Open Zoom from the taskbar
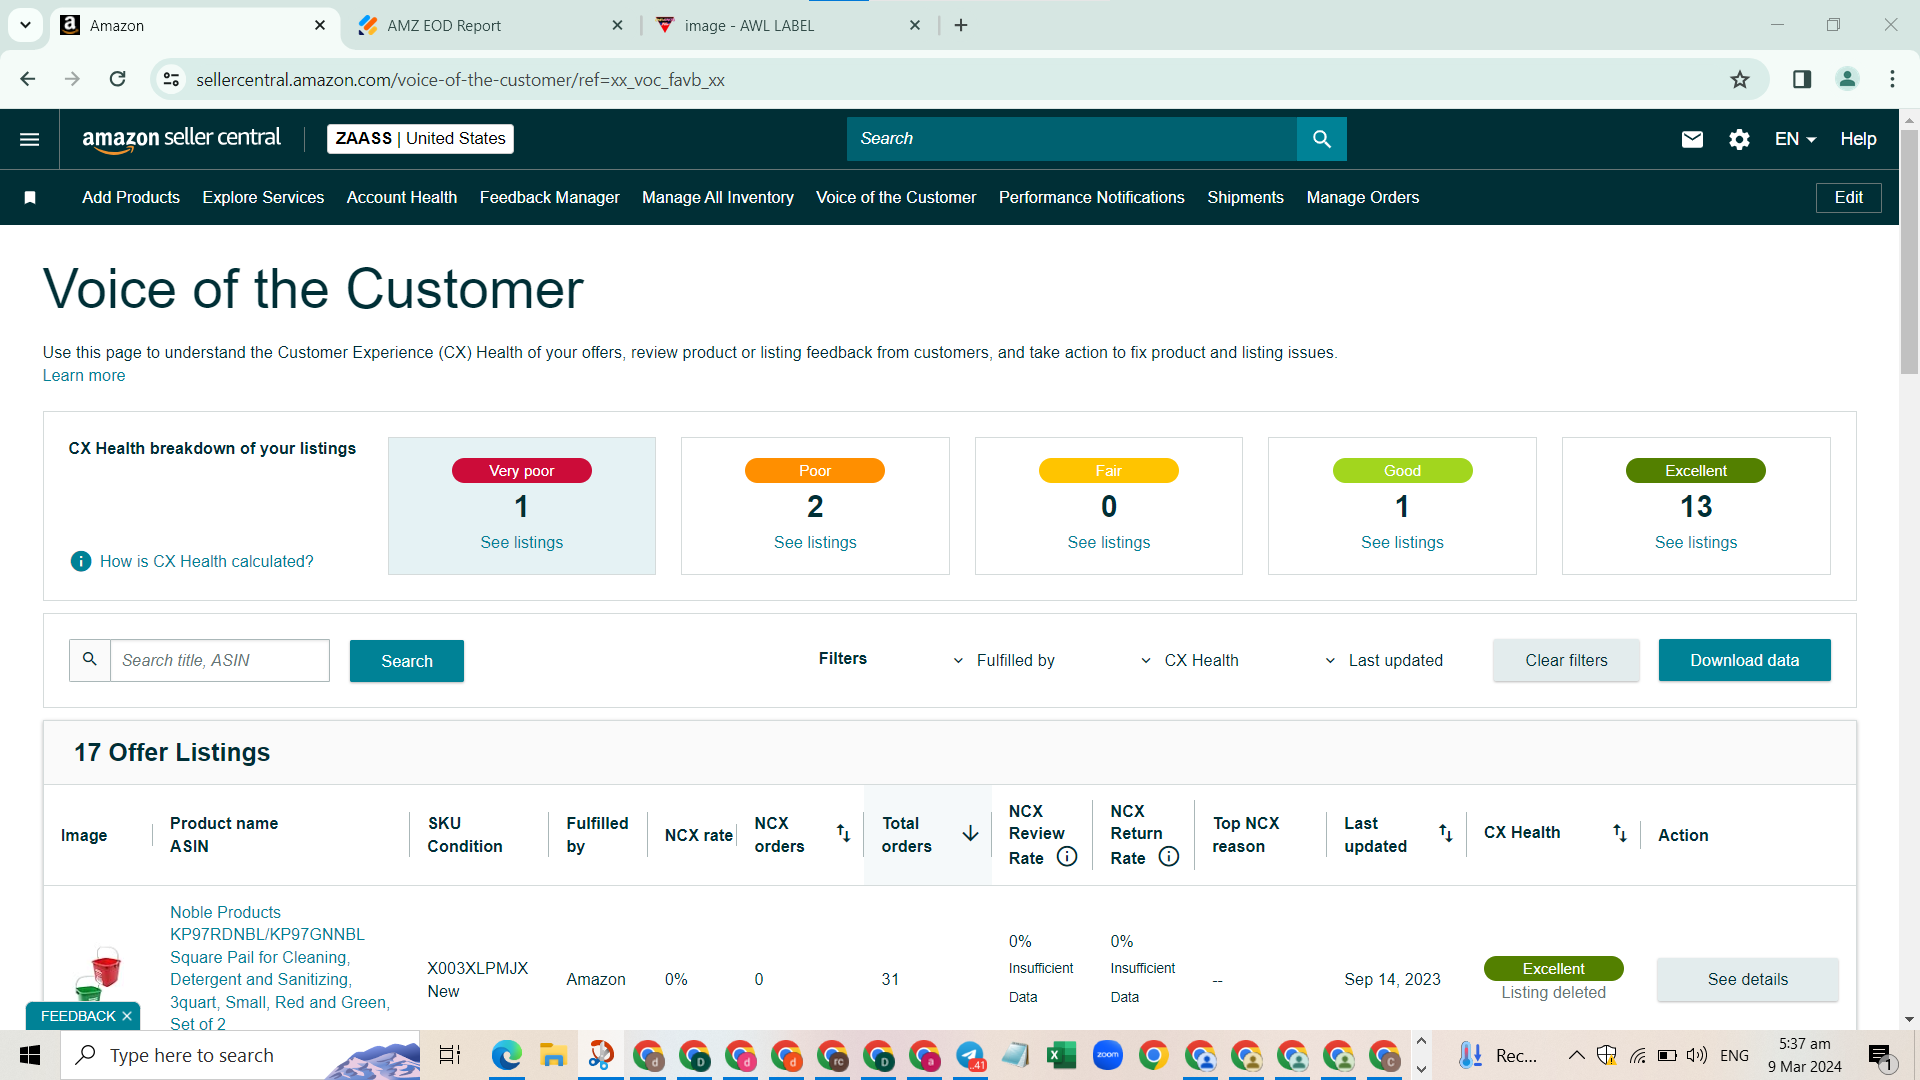This screenshot has height=1080, width=1920. (x=1107, y=1055)
